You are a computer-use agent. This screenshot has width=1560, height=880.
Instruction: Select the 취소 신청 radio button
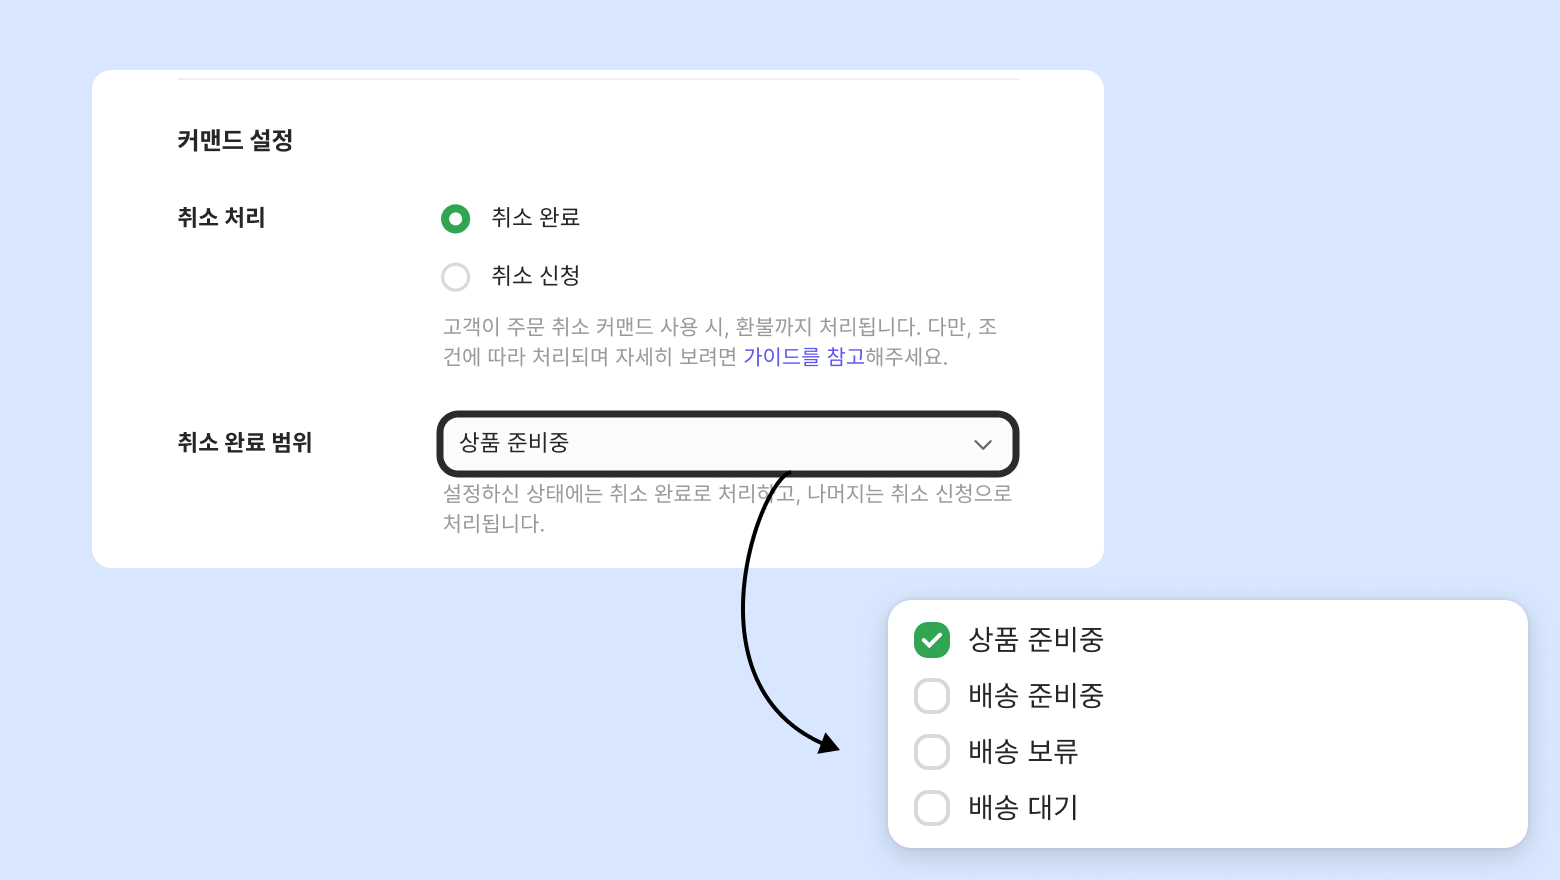pos(456,277)
